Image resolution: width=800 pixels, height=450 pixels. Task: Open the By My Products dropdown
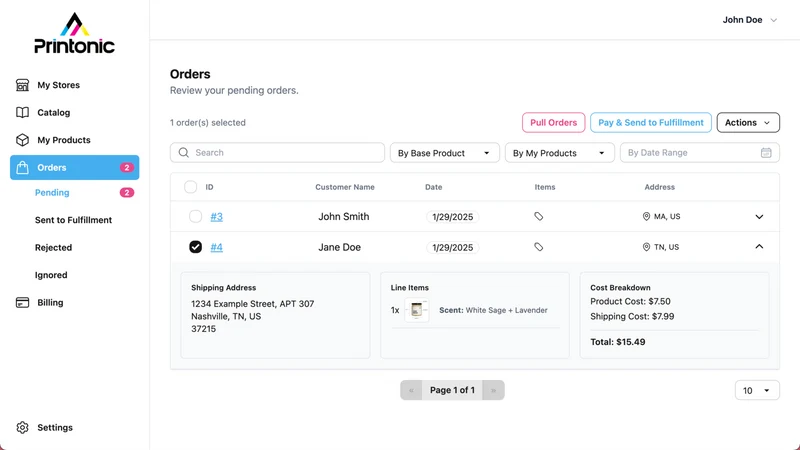[x=559, y=153]
